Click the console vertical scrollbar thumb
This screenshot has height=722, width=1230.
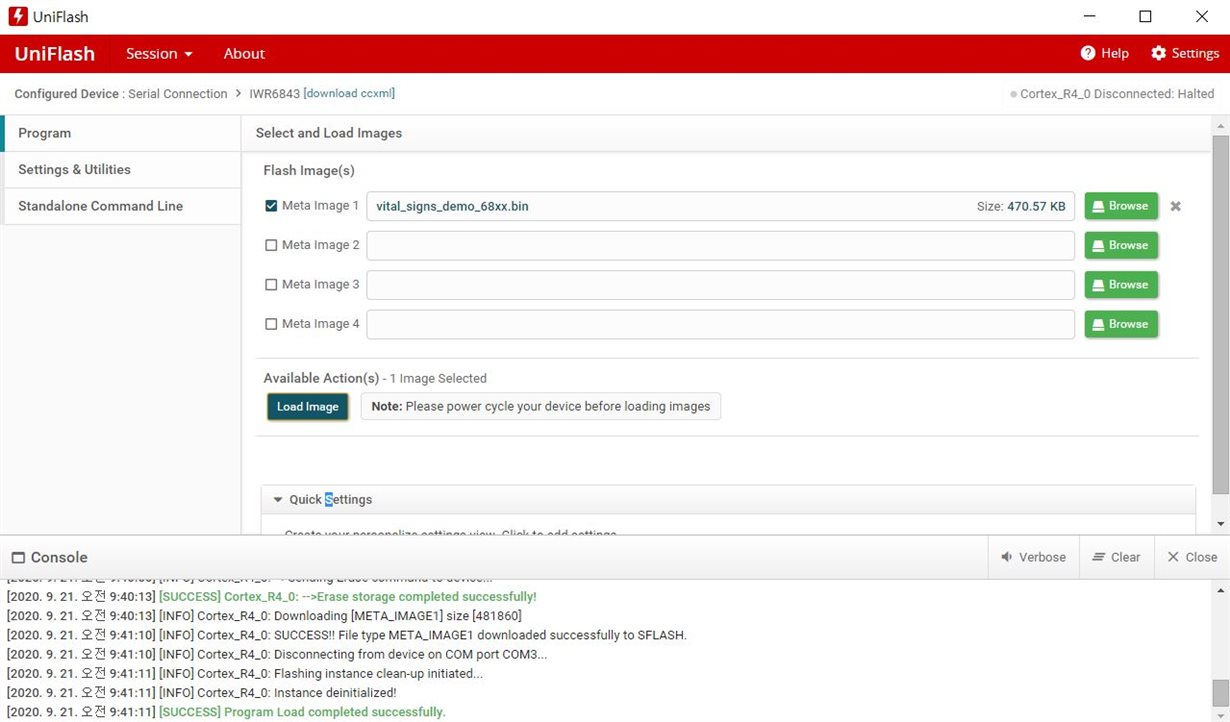click(x=1221, y=693)
